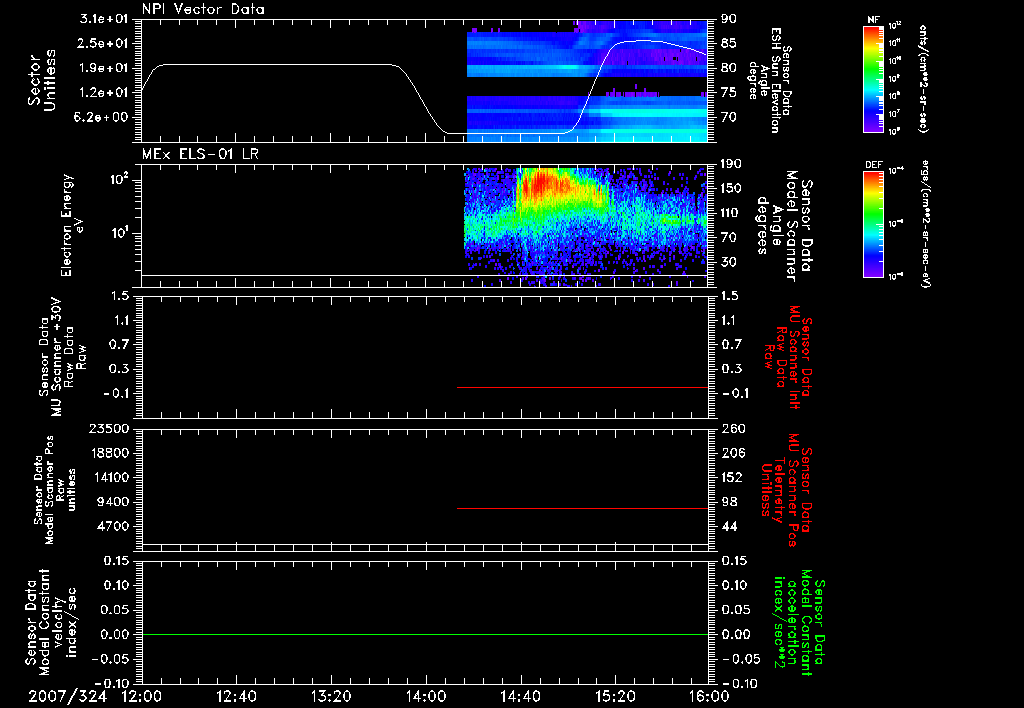Click the 16:00 time axis label

709,696
